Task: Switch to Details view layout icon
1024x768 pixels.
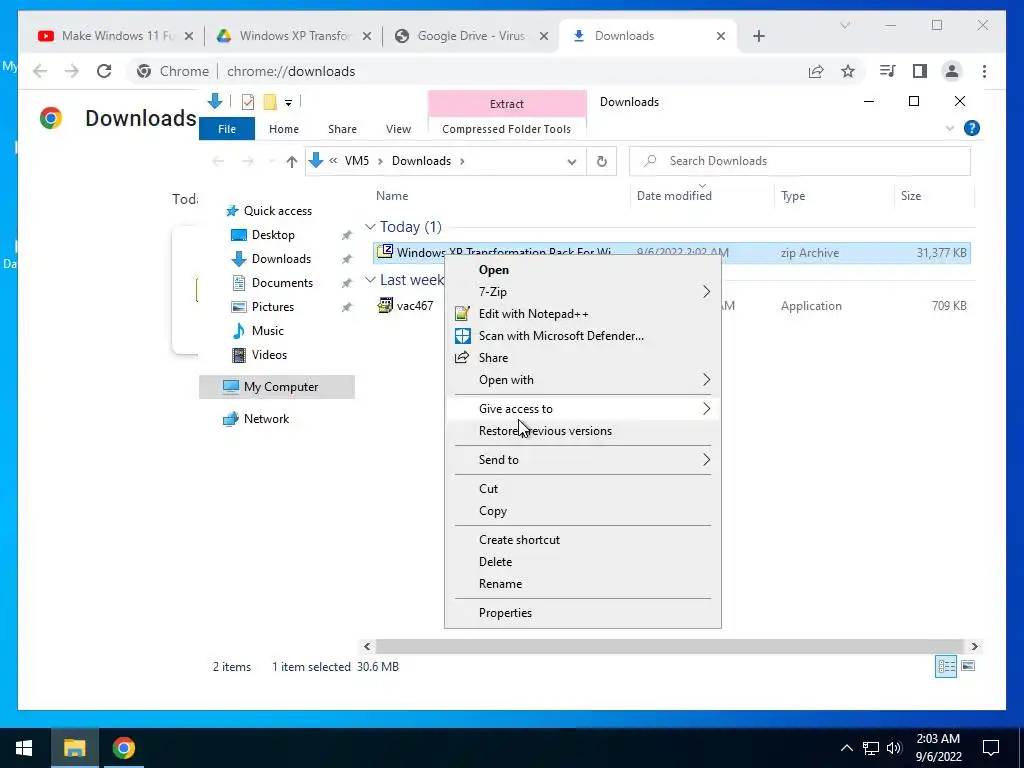Action: [x=946, y=666]
